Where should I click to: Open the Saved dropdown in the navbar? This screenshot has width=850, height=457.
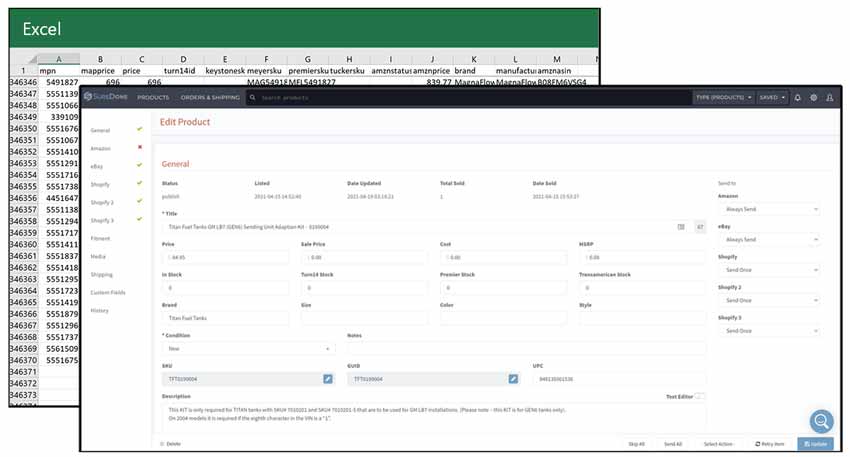[772, 98]
